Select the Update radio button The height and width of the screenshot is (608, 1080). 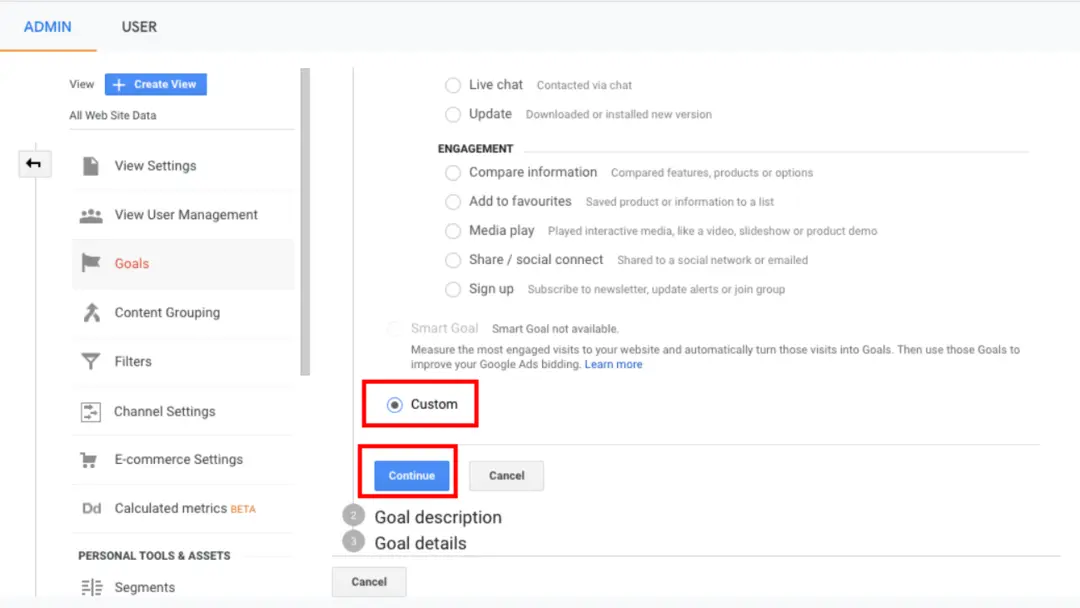tap(453, 114)
